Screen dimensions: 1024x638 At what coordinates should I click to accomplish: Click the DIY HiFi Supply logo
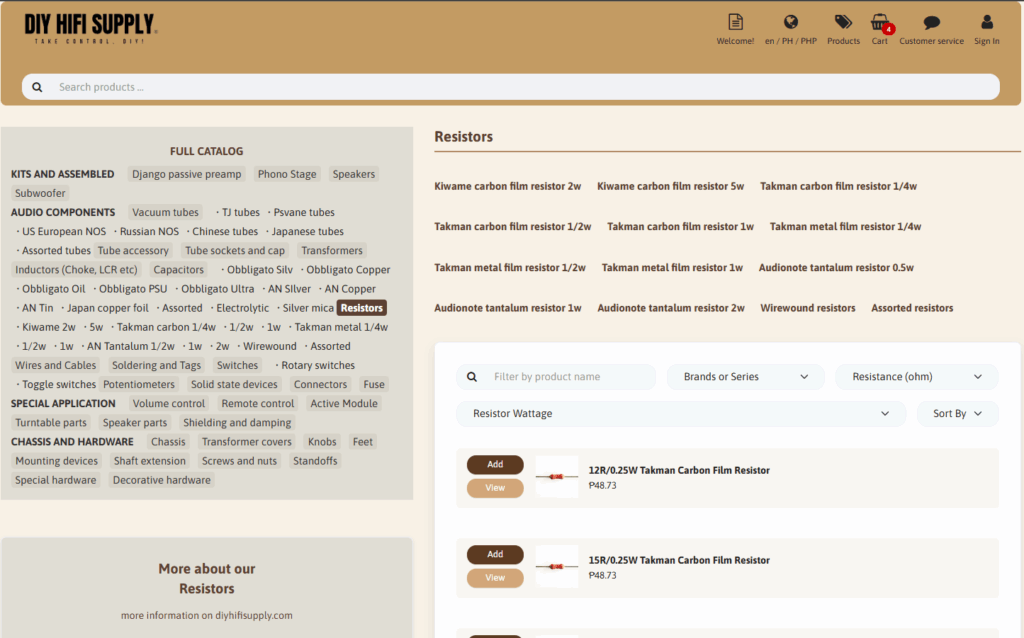click(90, 27)
